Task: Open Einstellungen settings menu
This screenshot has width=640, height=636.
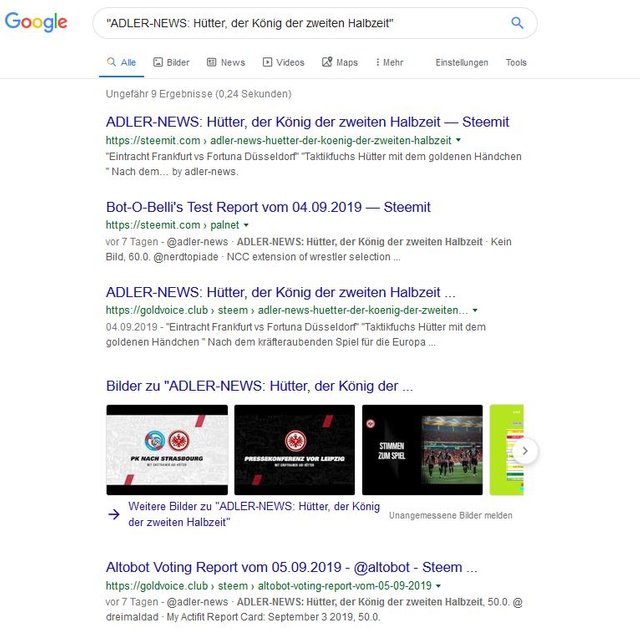Action: click(462, 62)
